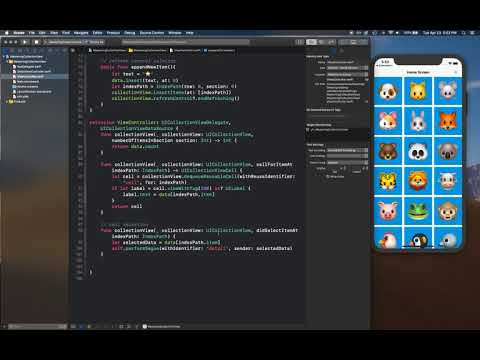Image resolution: width=480 pixels, height=360 pixels.
Task: Tap the pig emoji cell in the simulator
Action: 388,211
